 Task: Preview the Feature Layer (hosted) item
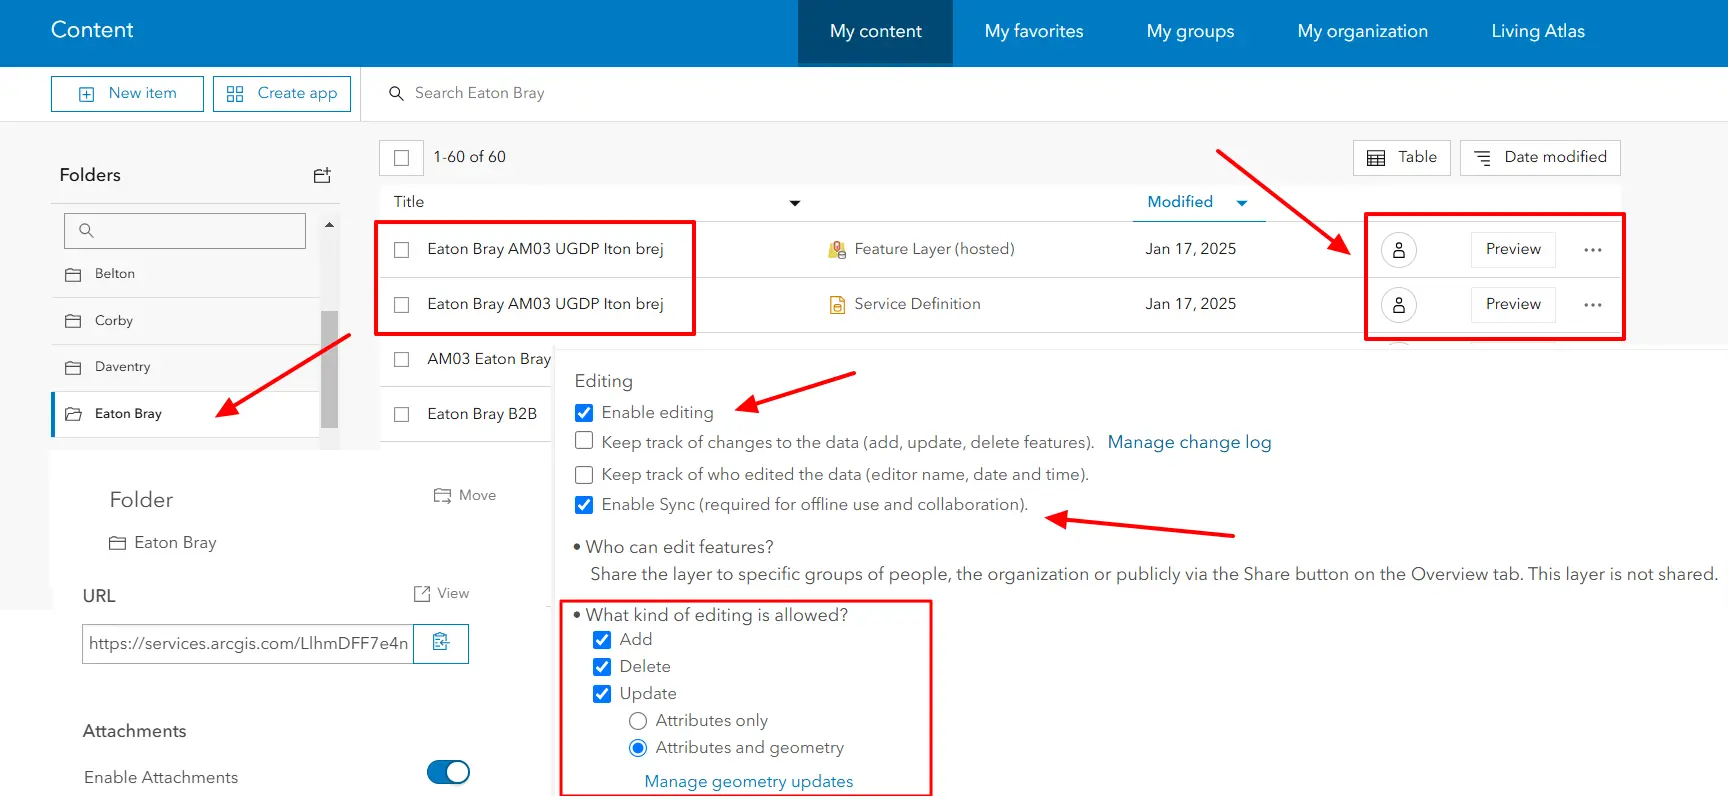point(1513,249)
